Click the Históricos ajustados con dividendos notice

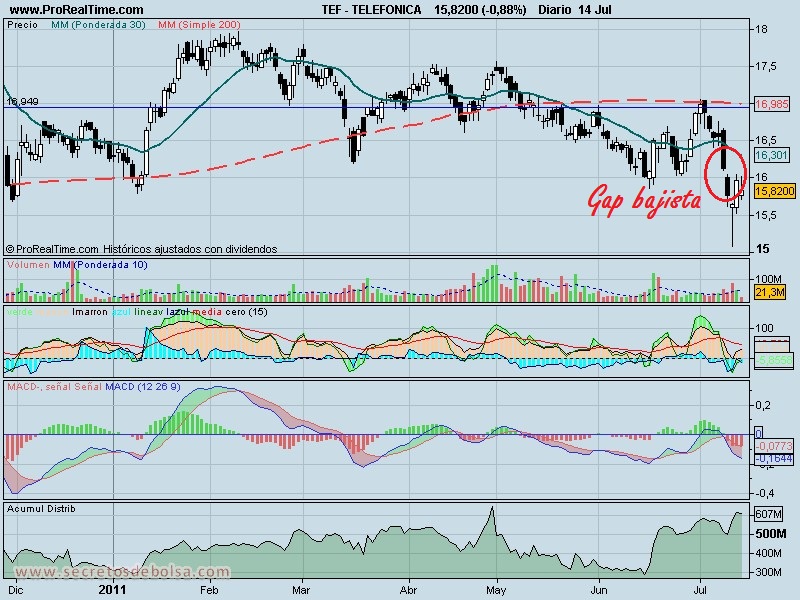pyautogui.click(x=190, y=249)
